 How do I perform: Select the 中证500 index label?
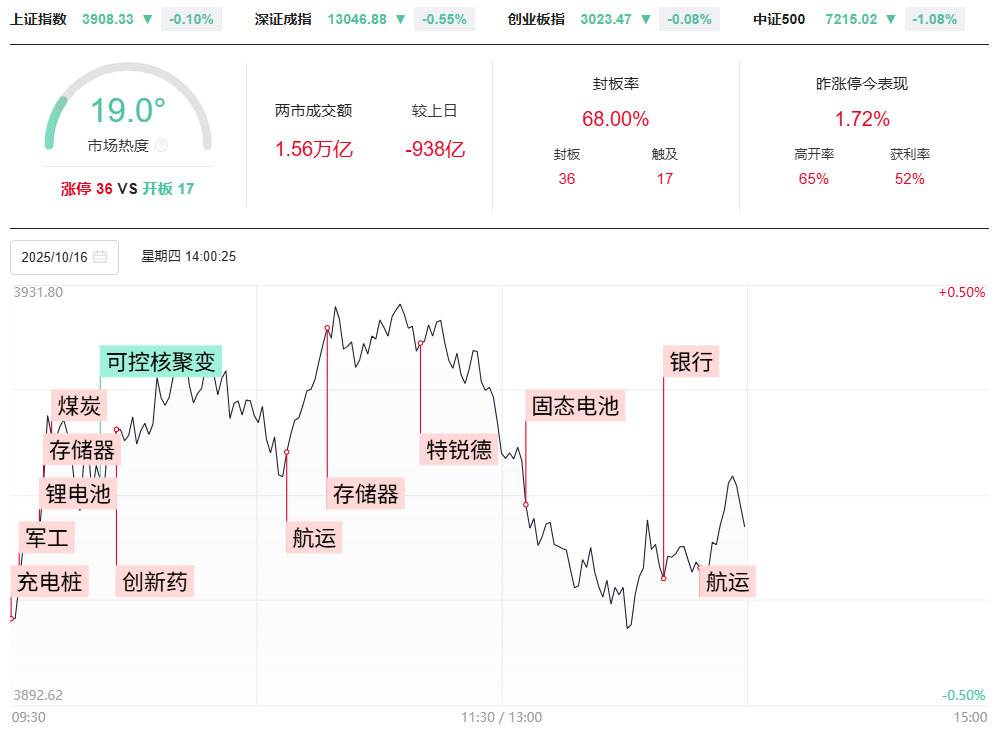[x=779, y=19]
